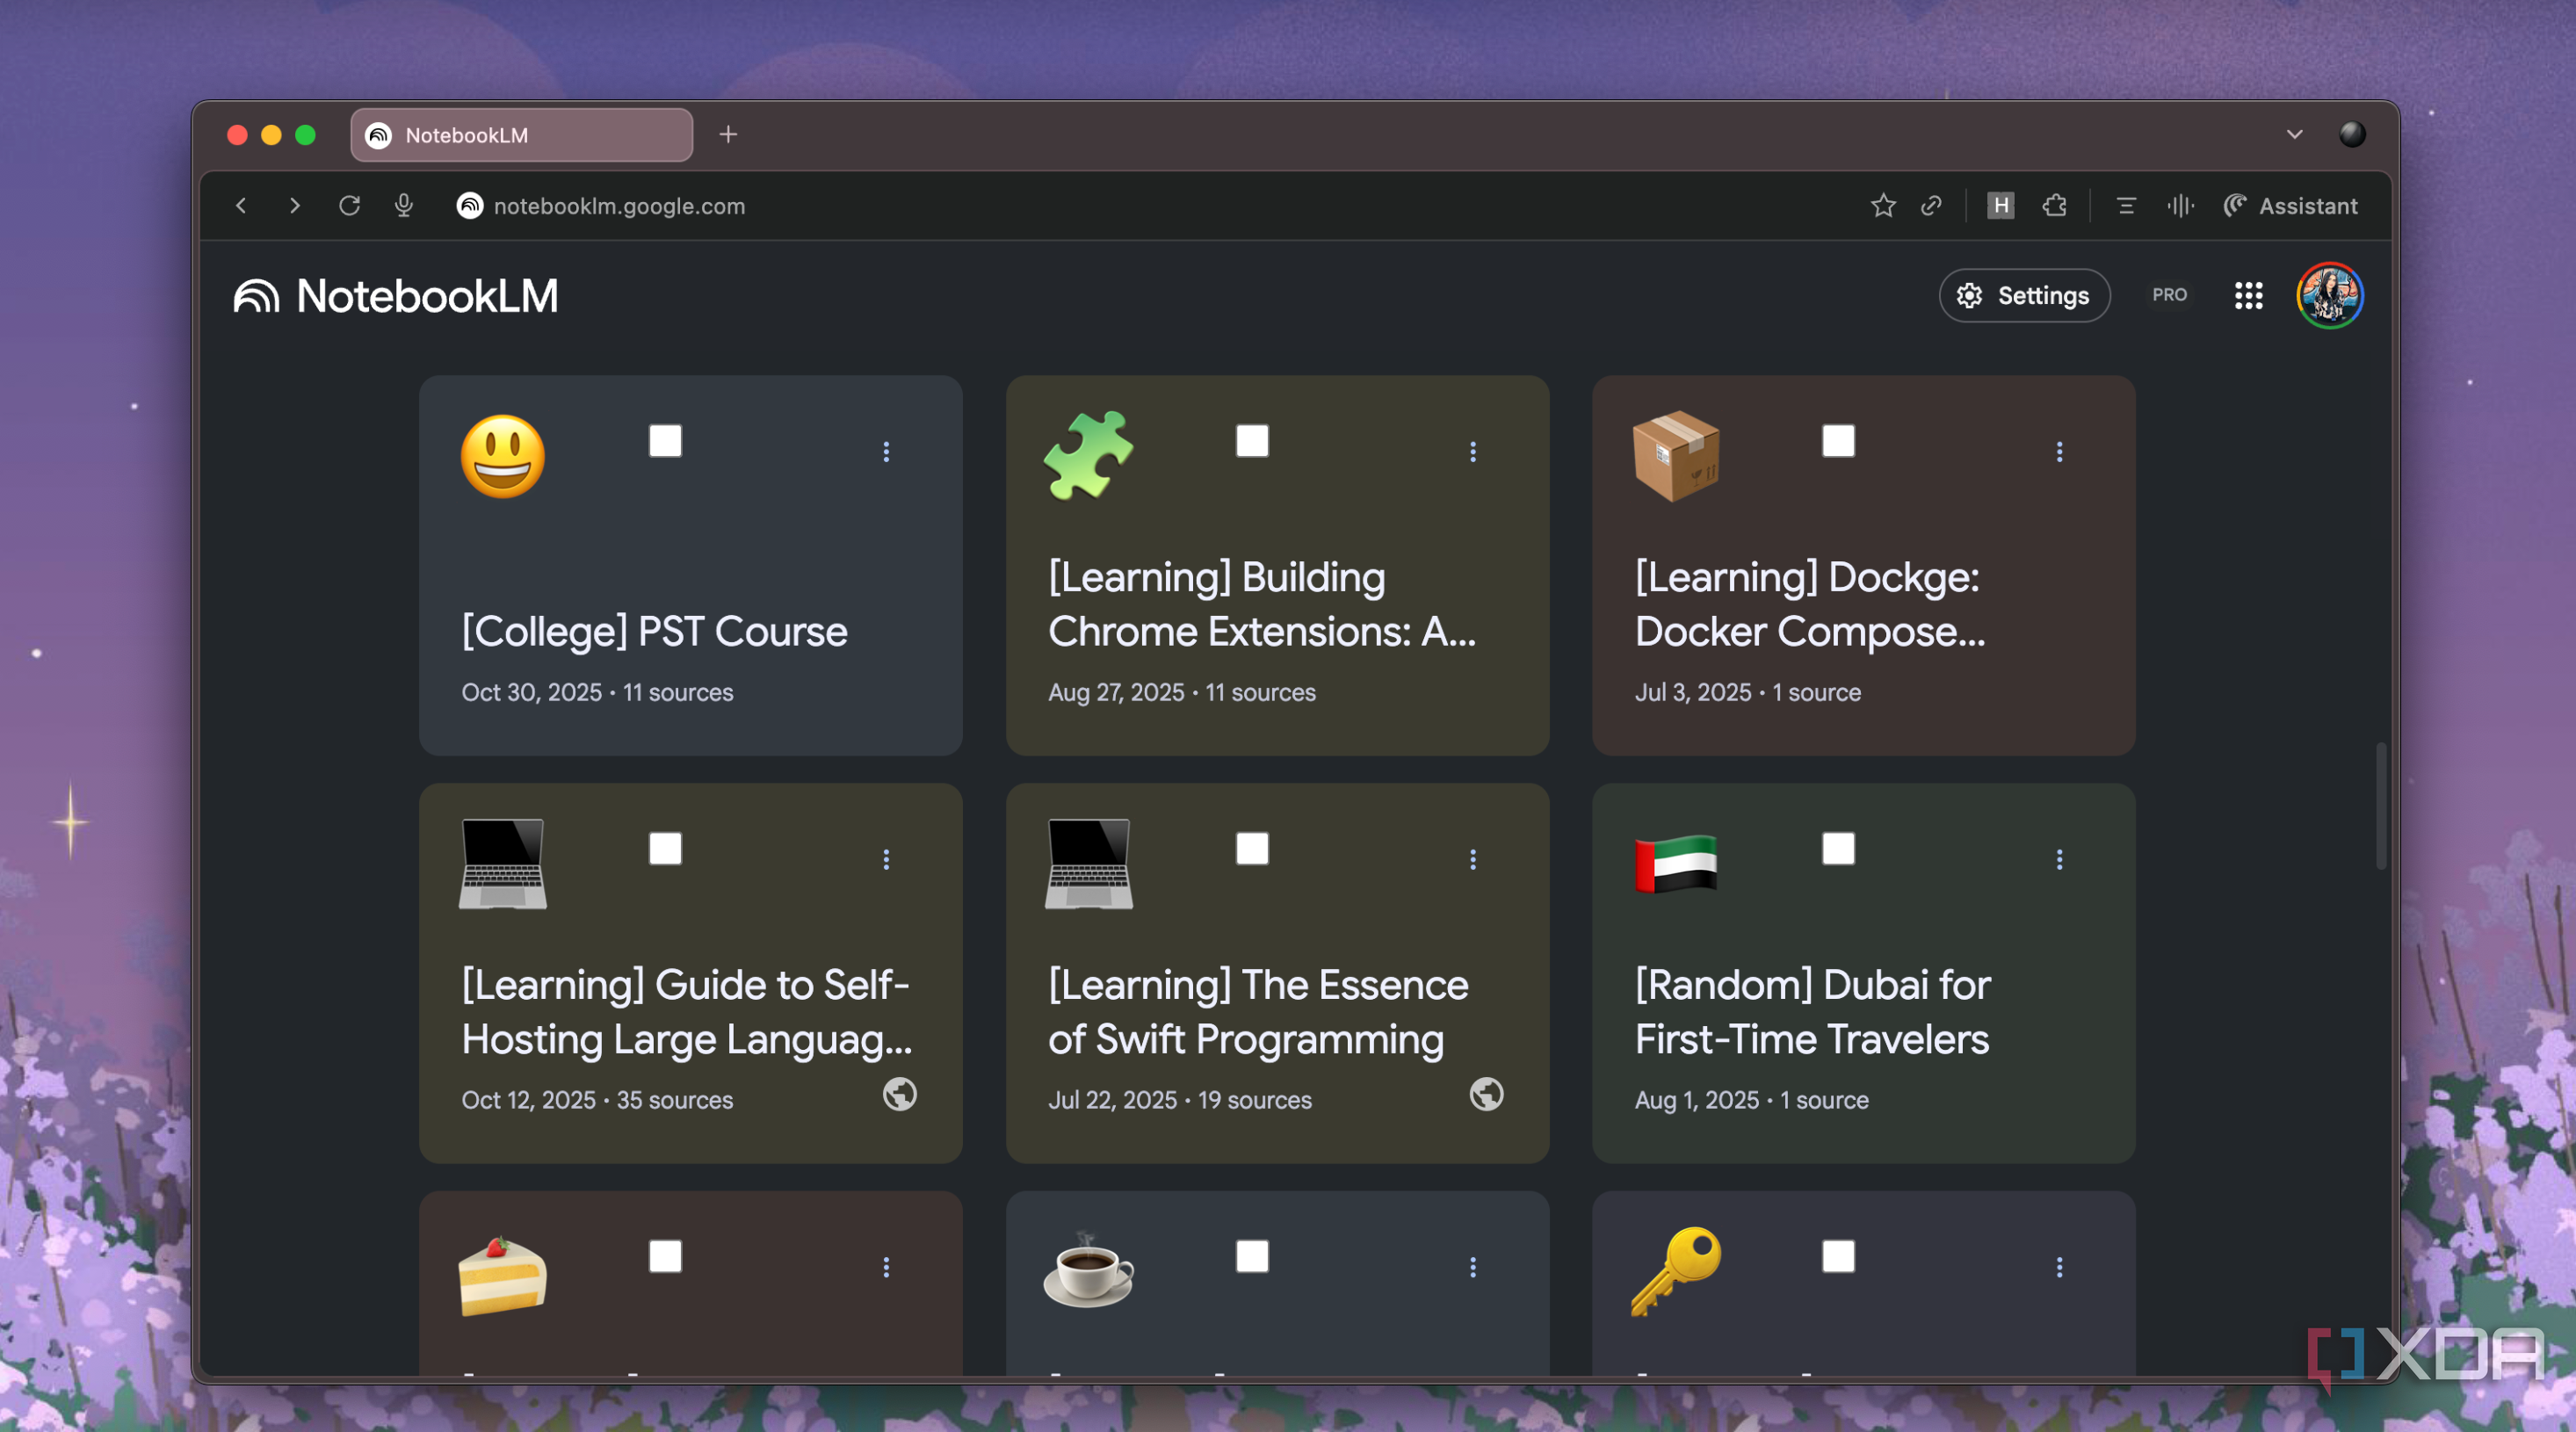Tick the checkbox on the cake emoji notebook
Screen dimensions: 2576x1432
coord(665,1257)
